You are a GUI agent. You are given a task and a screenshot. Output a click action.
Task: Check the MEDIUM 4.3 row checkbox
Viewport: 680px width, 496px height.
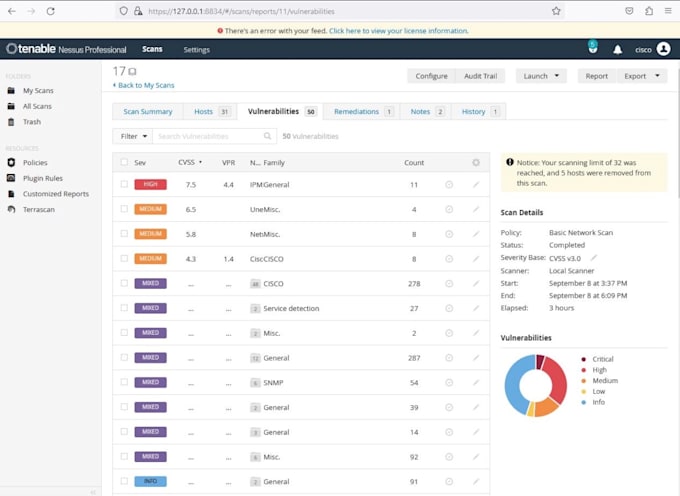click(x=124, y=258)
